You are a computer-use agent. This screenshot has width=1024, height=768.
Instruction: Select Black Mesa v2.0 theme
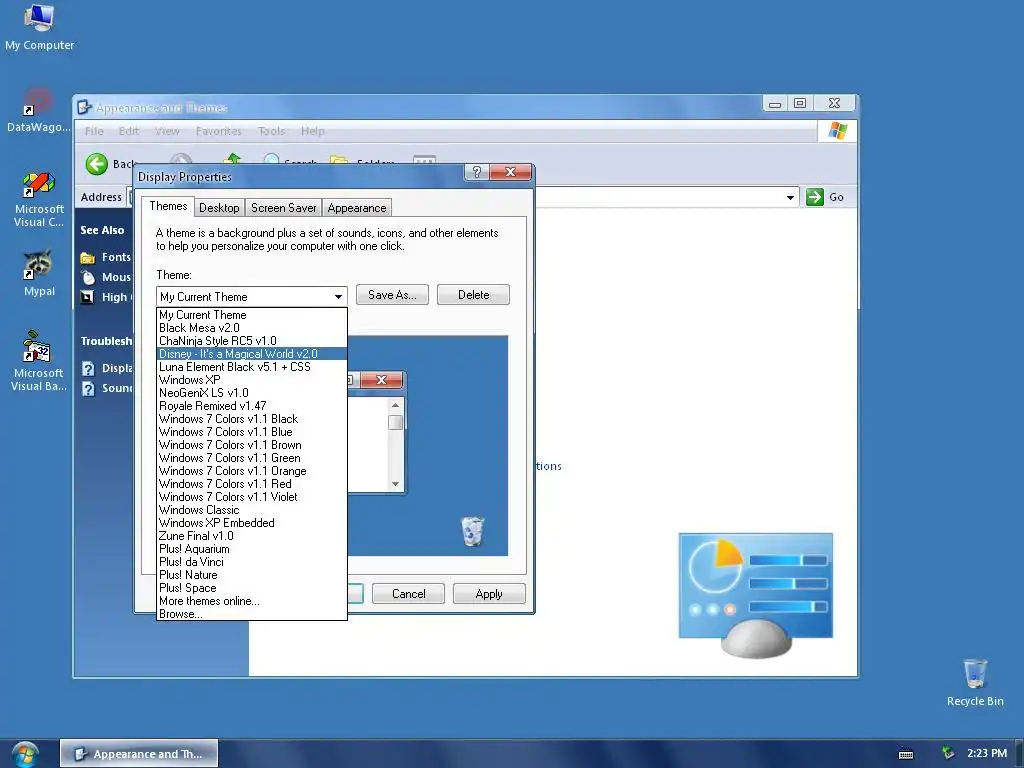251,328
